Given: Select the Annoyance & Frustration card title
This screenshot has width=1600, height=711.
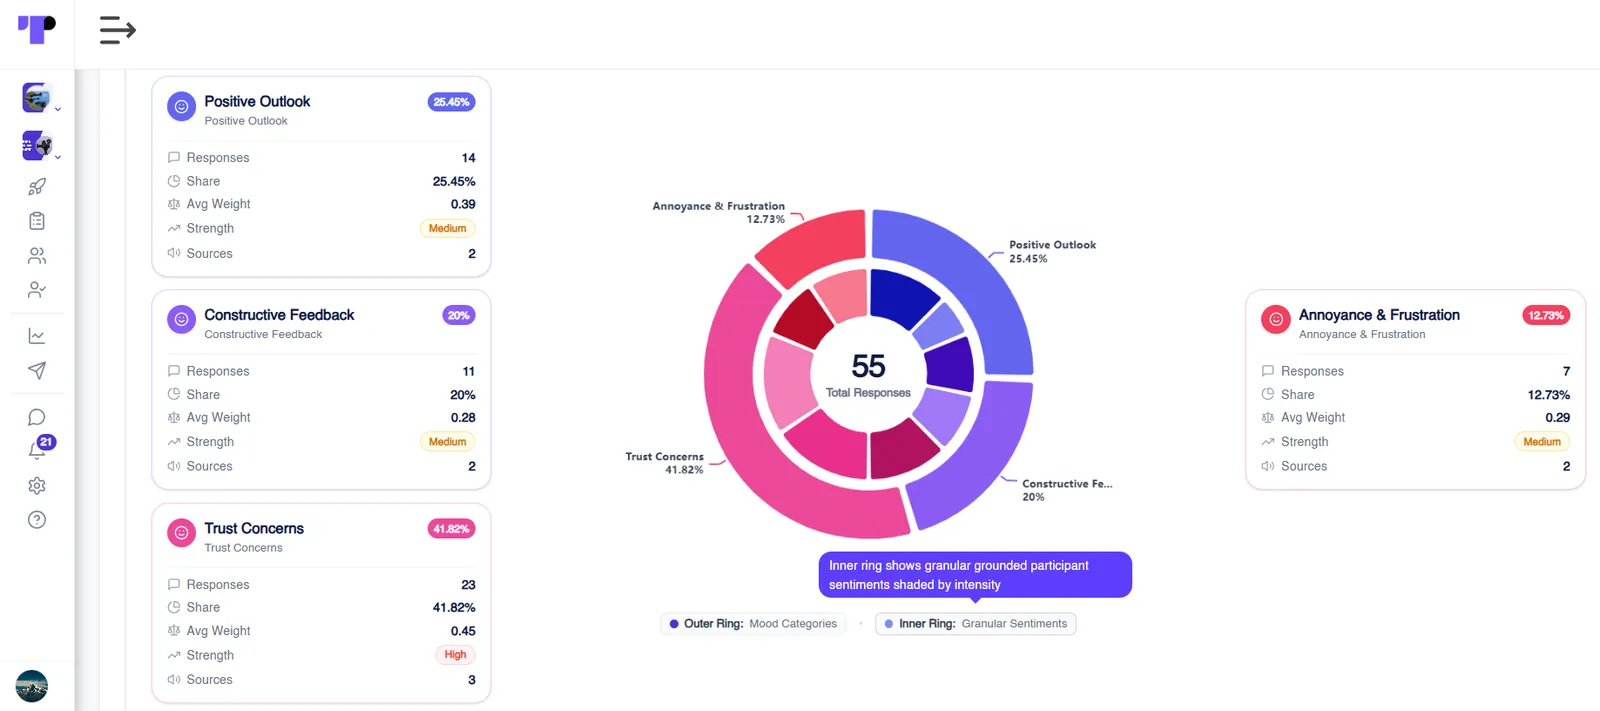Looking at the screenshot, I should point(1379,315).
